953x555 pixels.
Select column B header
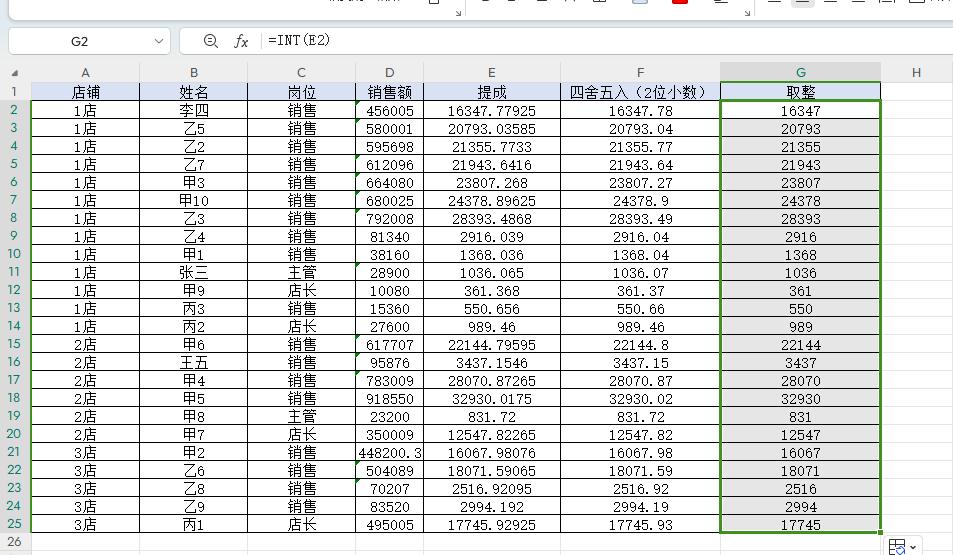(x=193, y=72)
